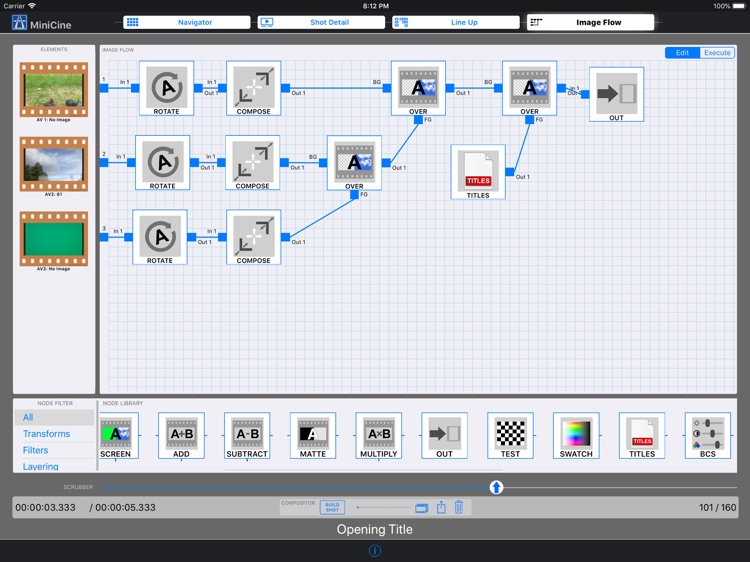Click the scrubber timeline track
This screenshot has height=562, width=750.
[x=419, y=487]
